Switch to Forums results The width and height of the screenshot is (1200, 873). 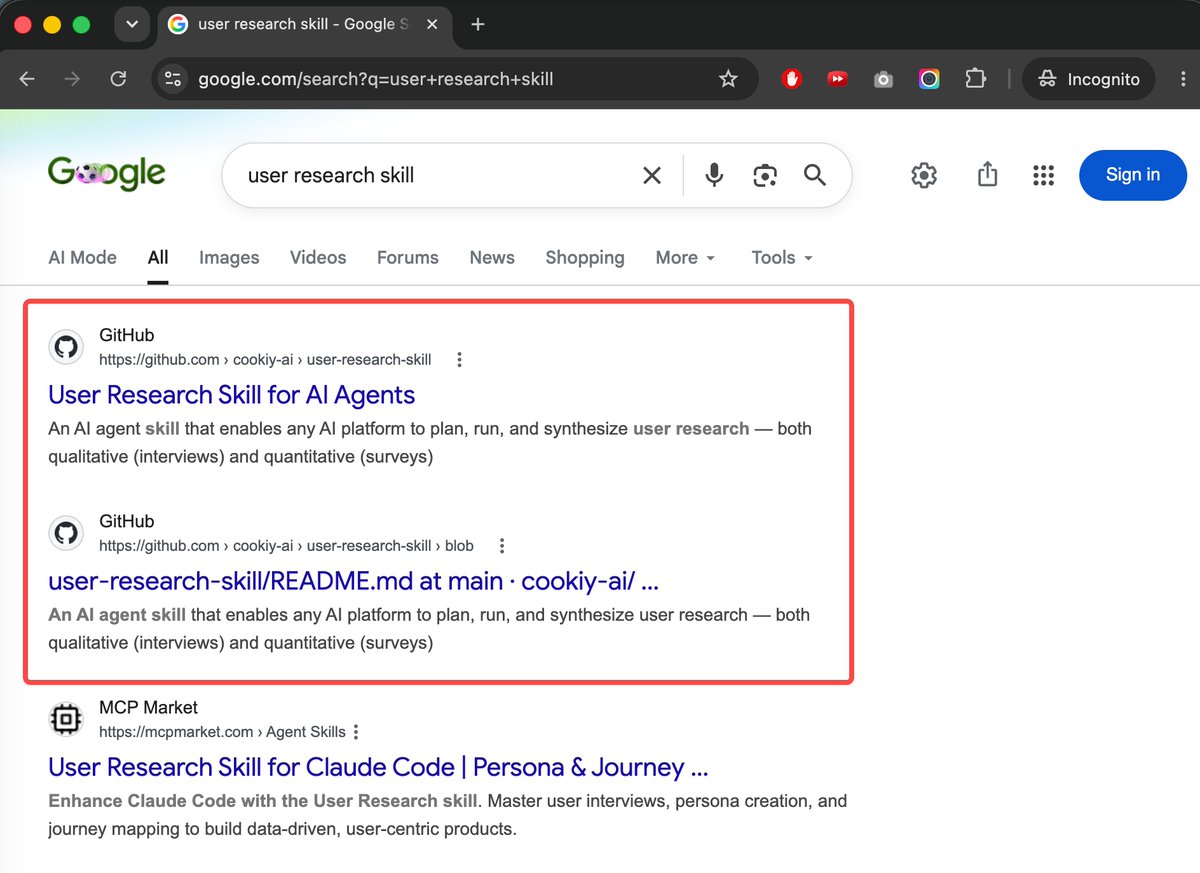408,257
